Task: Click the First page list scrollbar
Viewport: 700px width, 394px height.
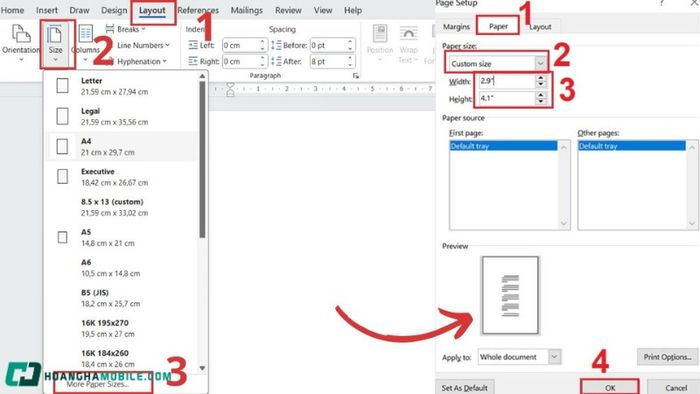Action: pos(564,185)
